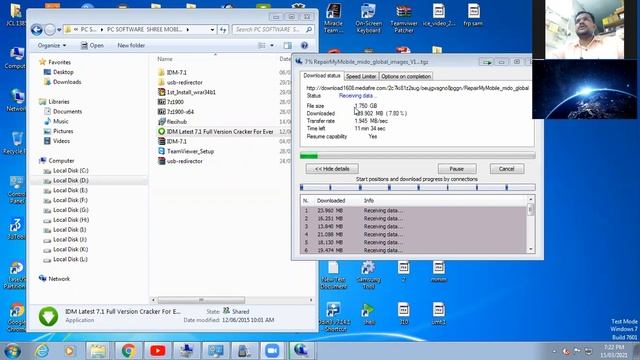Select the flexihub file

click(172, 122)
